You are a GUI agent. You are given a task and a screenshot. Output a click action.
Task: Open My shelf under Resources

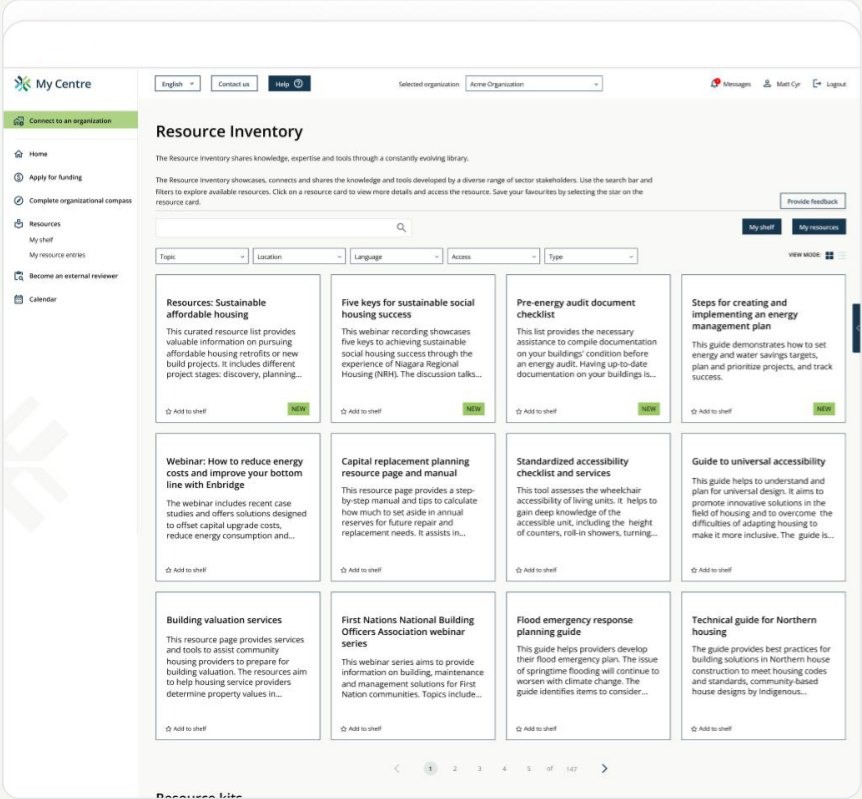click(41, 240)
